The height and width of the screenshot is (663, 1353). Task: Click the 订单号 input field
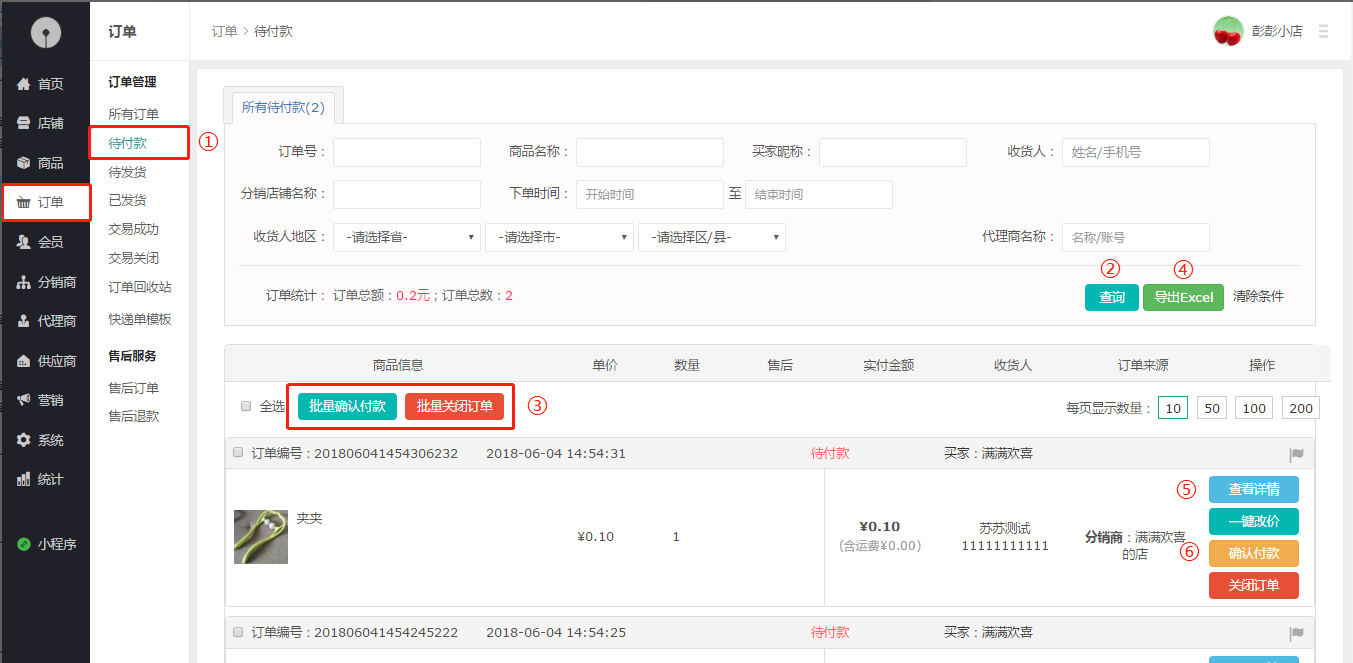(x=406, y=152)
